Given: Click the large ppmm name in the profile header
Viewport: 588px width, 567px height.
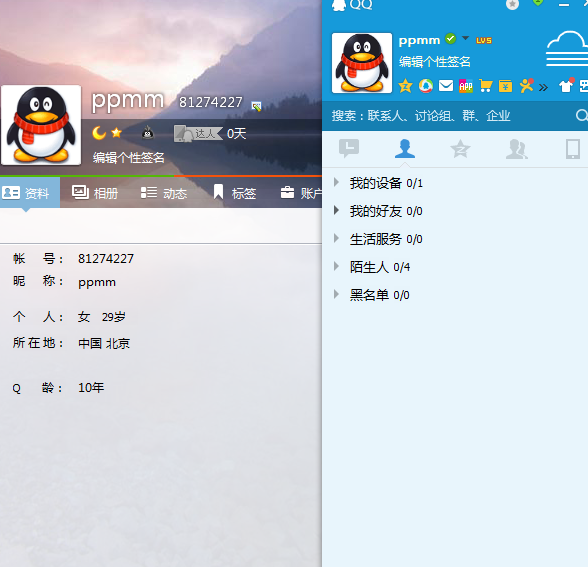Looking at the screenshot, I should [128, 101].
